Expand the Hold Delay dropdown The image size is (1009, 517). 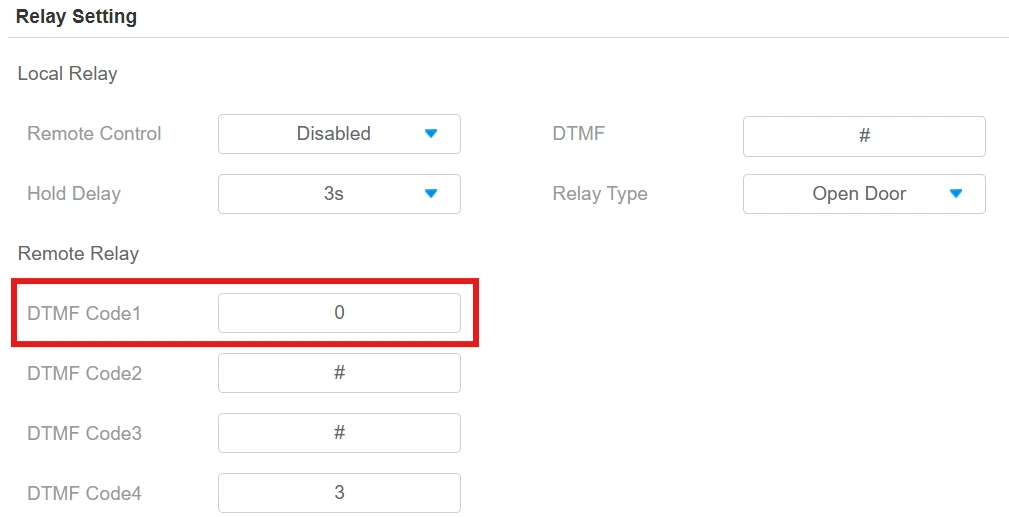[338, 194]
